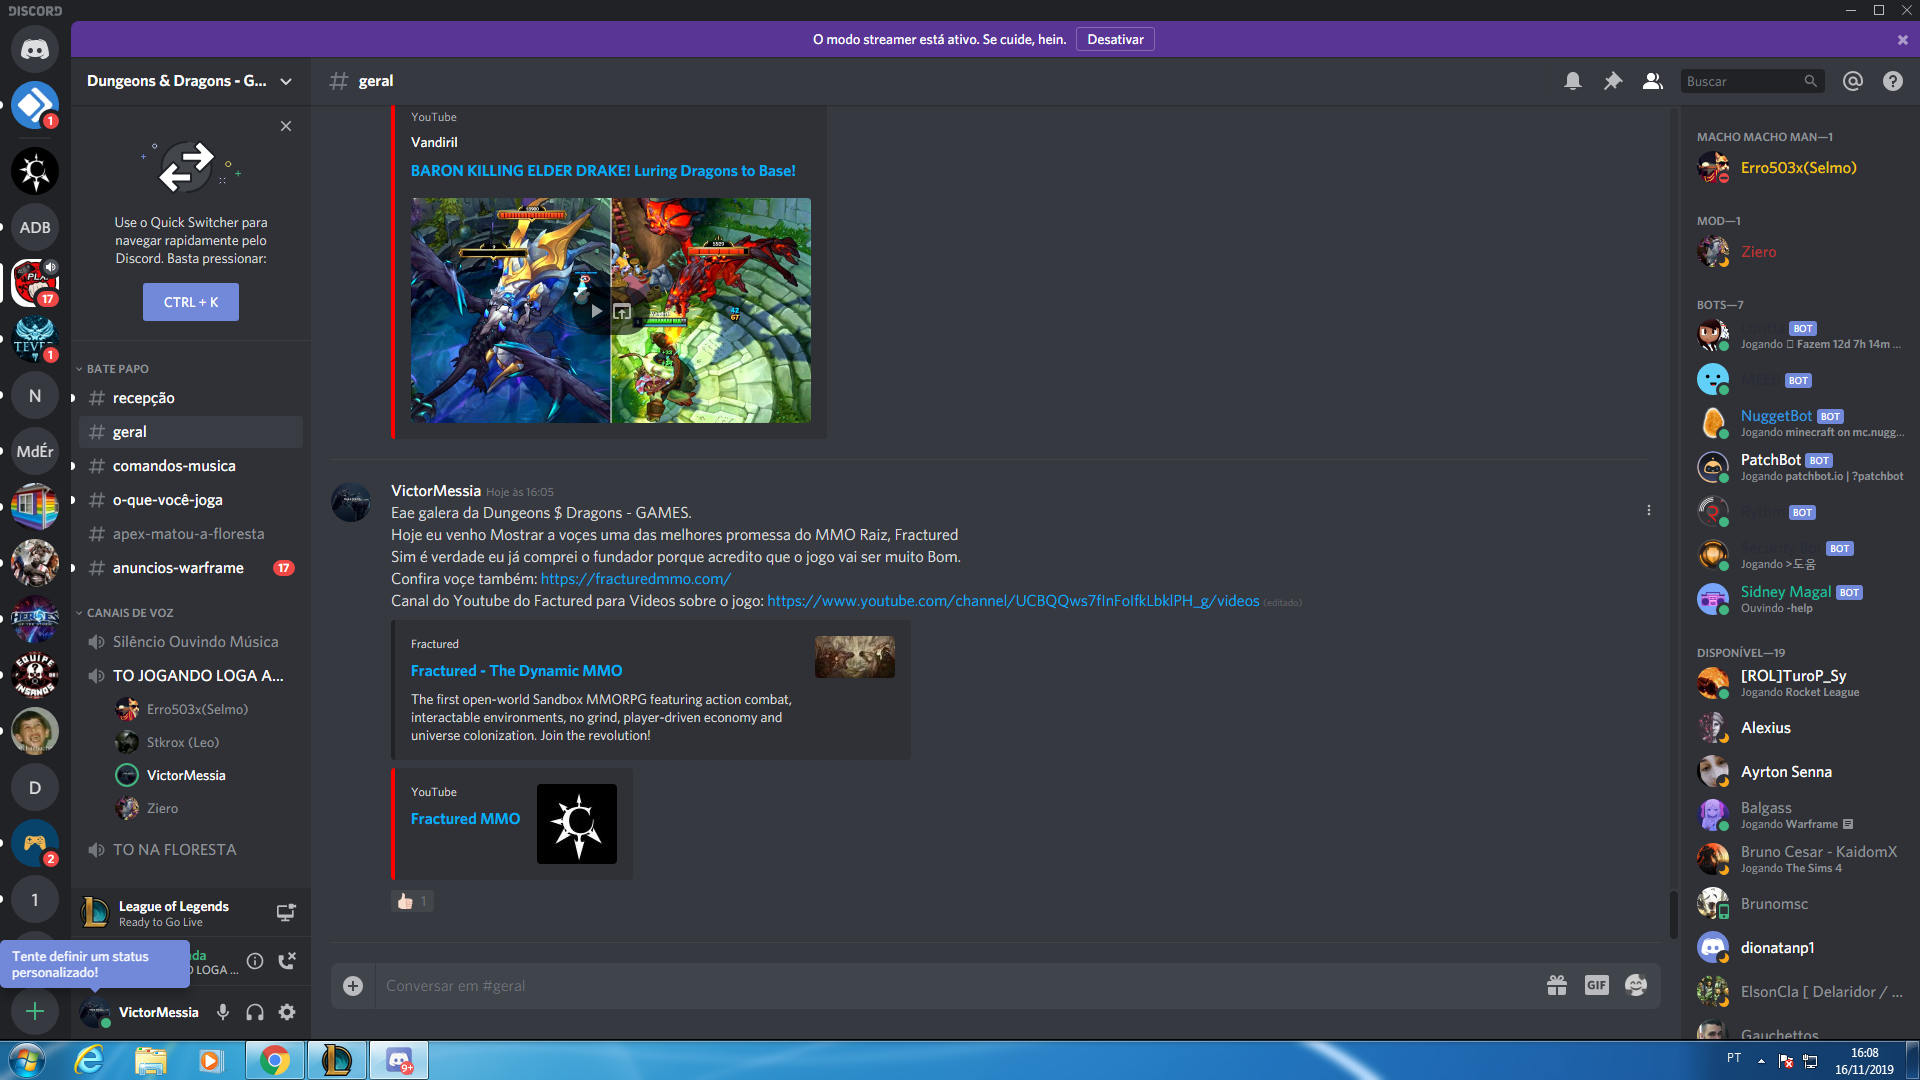Open help icon in header

[1893, 81]
